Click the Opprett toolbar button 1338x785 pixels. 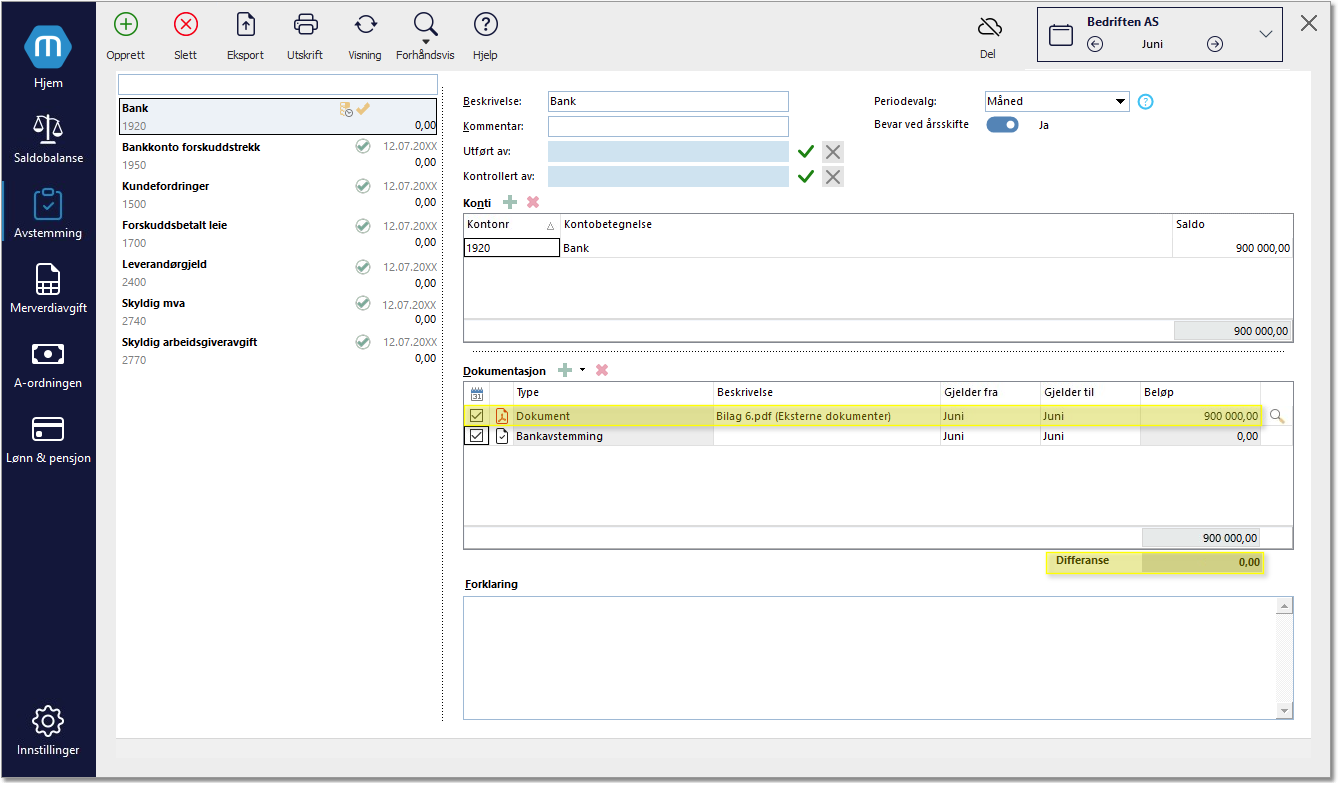(126, 36)
